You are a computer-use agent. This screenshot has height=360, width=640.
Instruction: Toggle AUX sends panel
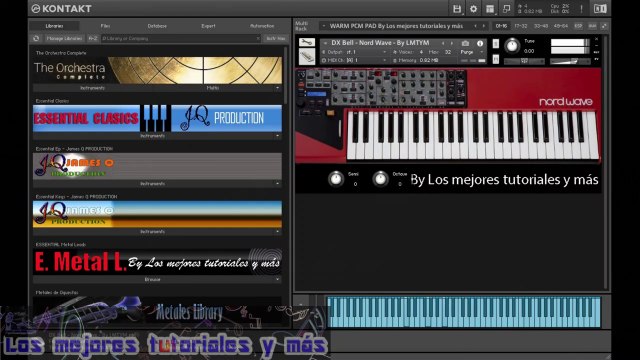[x=592, y=26]
